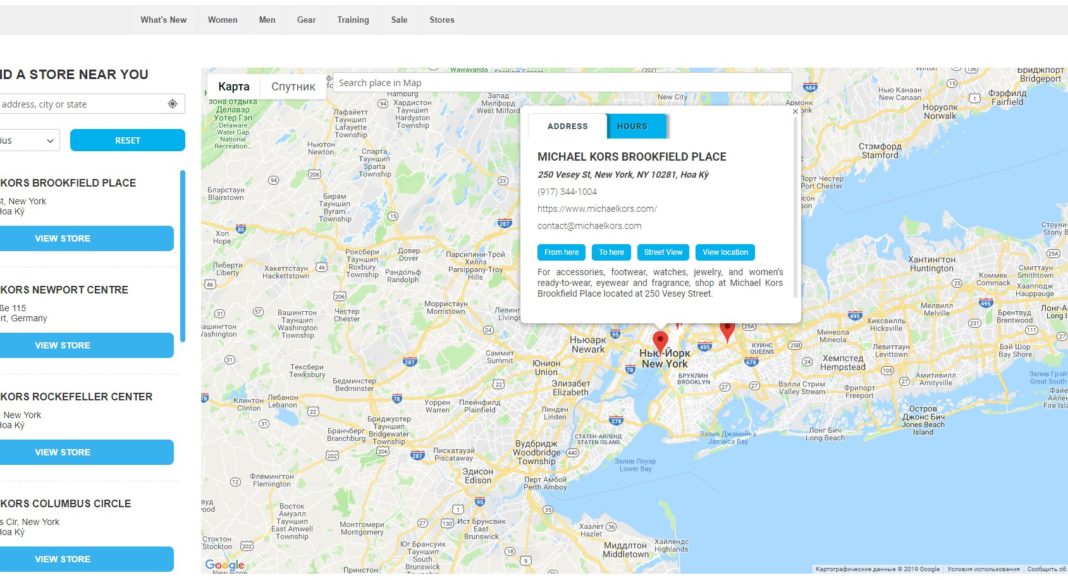Click the Kors Newport Centre list heading
Viewport: 1068px width, 580px height.
(x=64, y=290)
